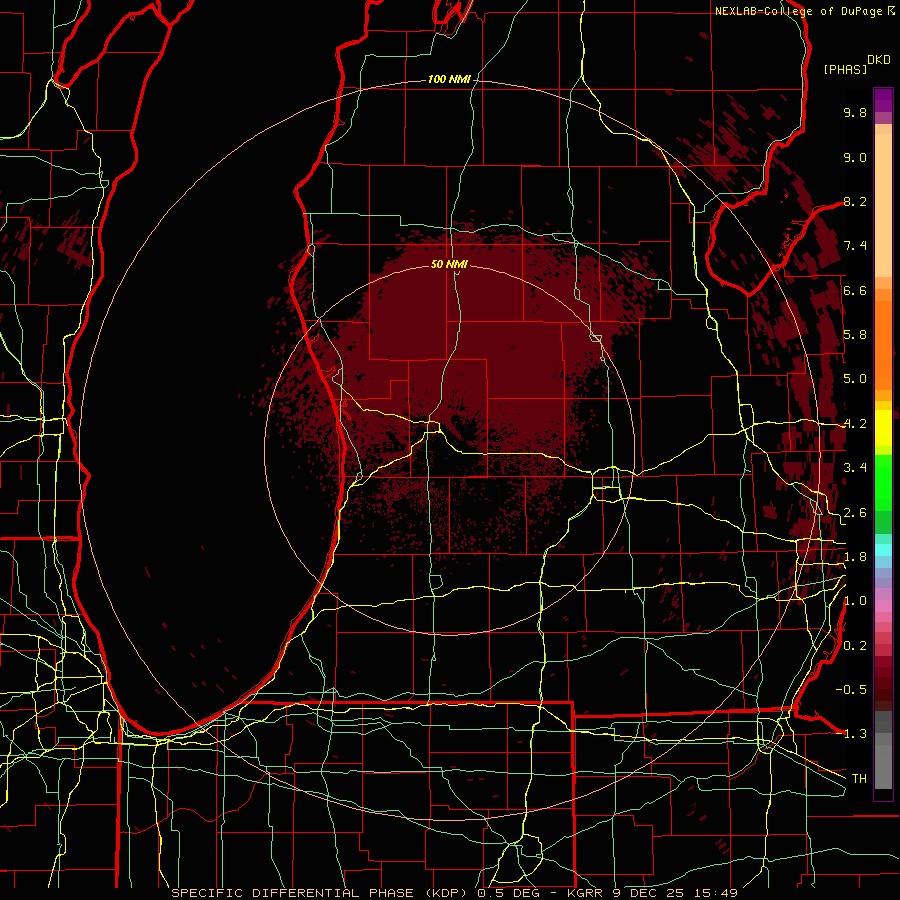Select the 100 NMI range ring label
Screen dimensions: 900x900
[449, 79]
